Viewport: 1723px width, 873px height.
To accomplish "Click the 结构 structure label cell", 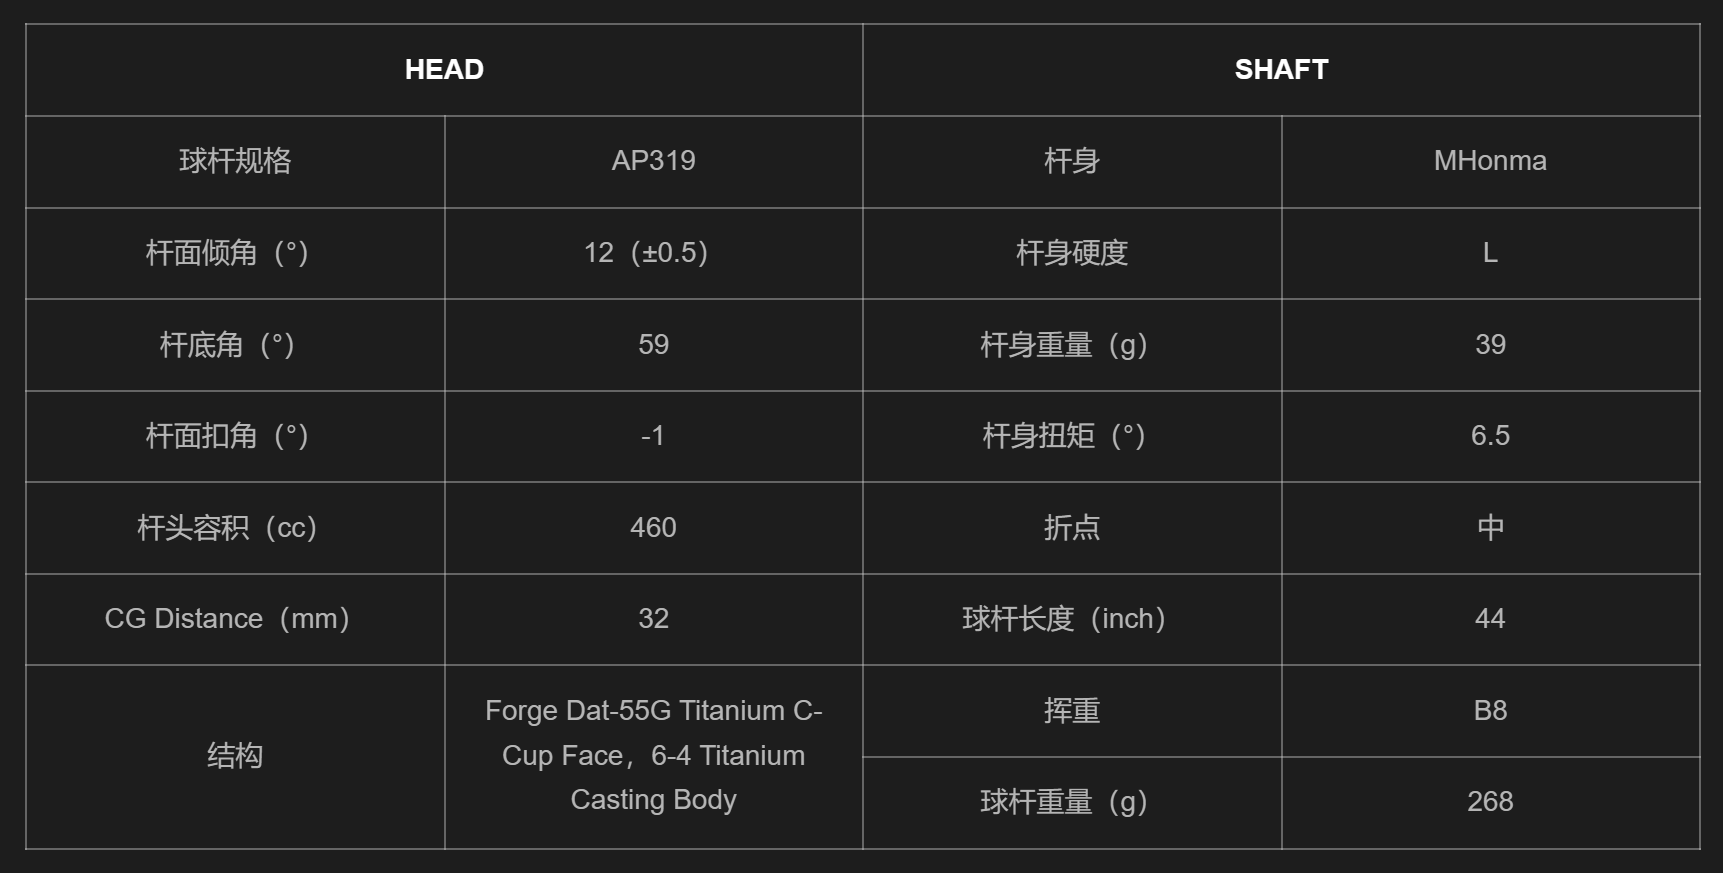I will tap(235, 756).
